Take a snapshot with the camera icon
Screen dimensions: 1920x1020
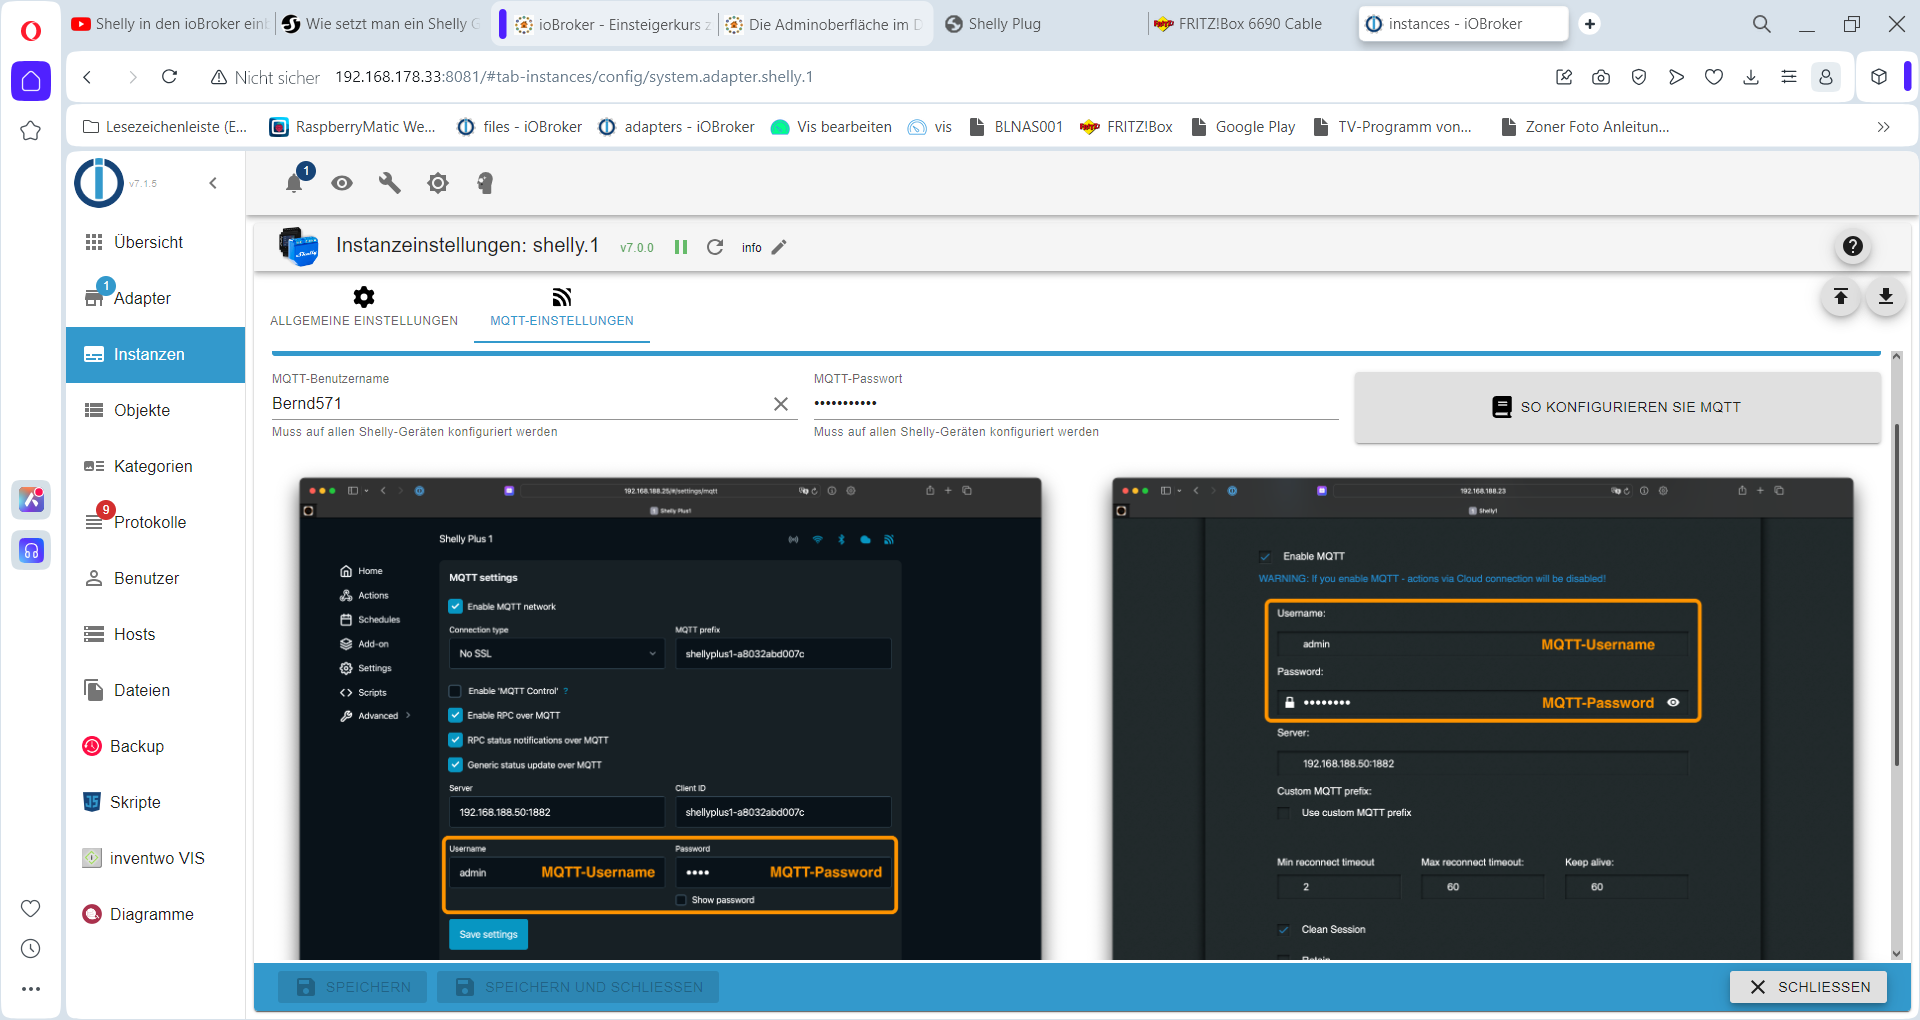(1601, 77)
